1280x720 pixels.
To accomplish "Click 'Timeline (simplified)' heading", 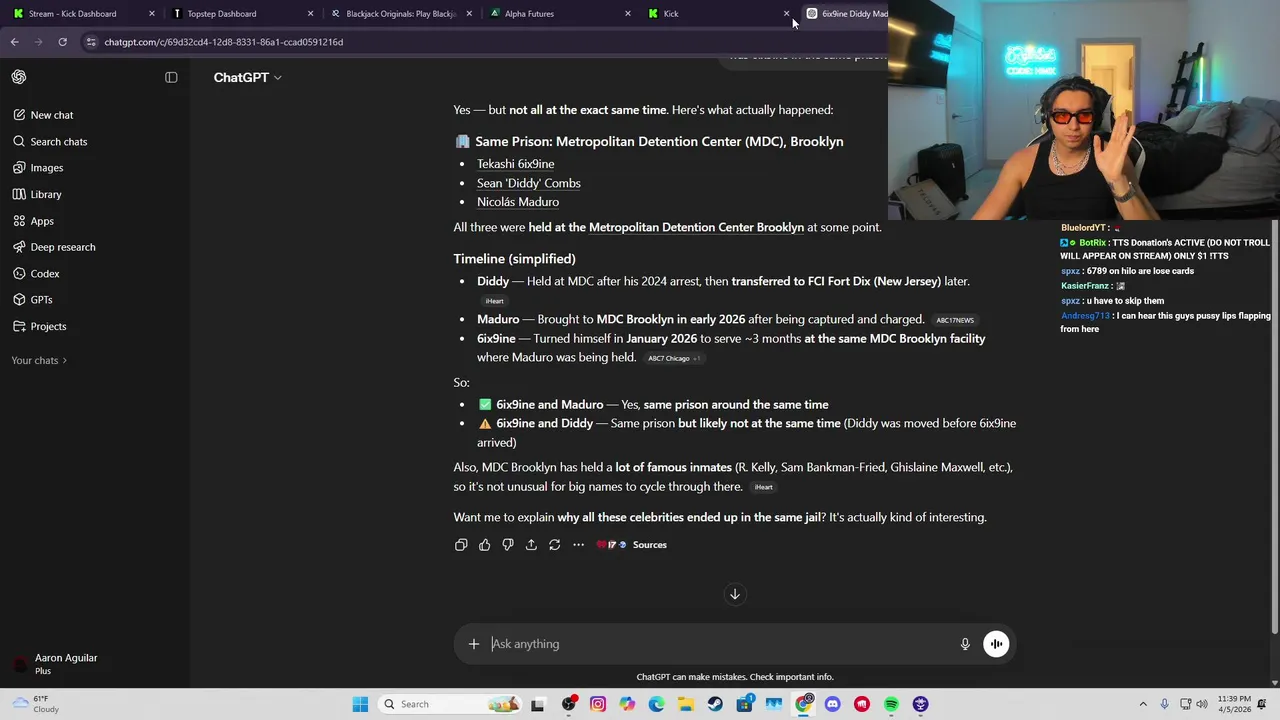I will coord(514,259).
